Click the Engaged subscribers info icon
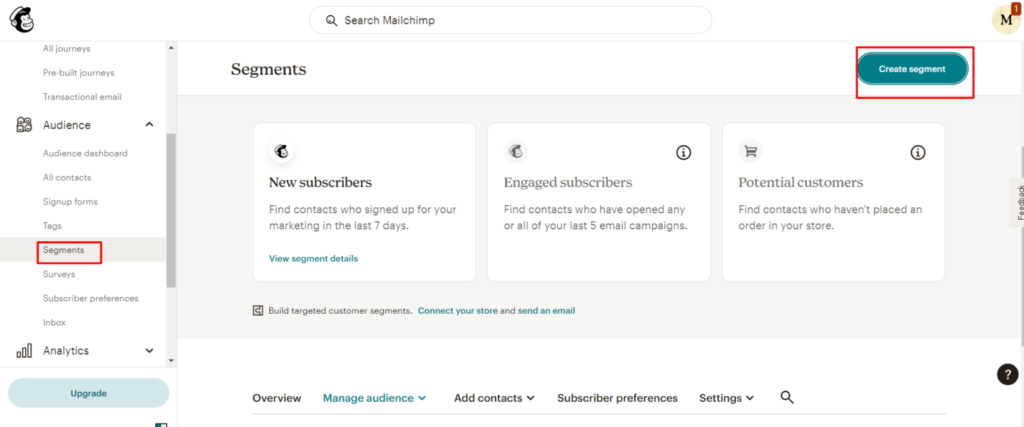1024x427 pixels. click(683, 152)
